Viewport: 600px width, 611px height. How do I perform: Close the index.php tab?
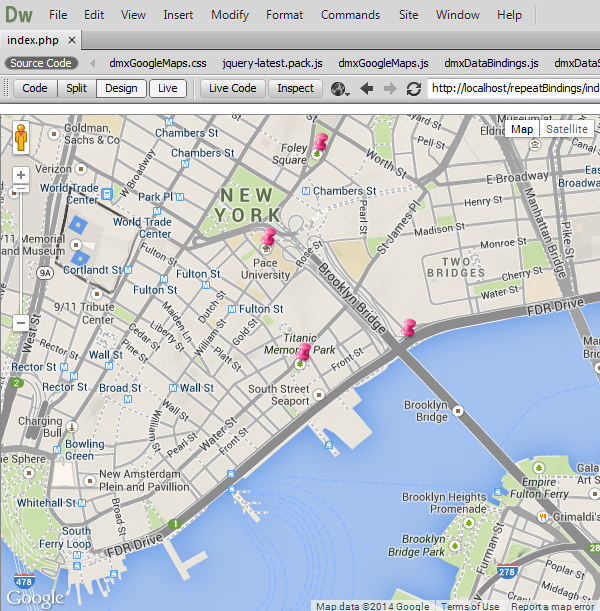click(72, 40)
